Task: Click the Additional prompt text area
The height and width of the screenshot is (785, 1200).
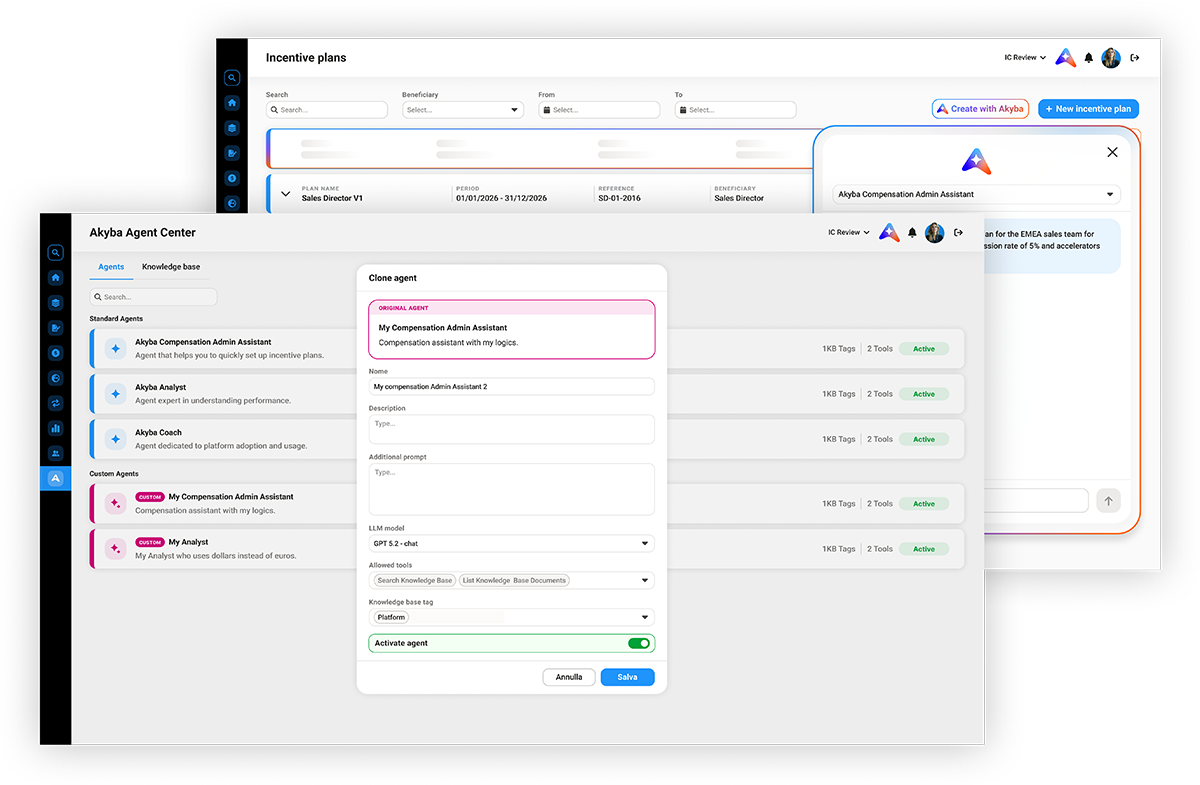Action: (511, 489)
